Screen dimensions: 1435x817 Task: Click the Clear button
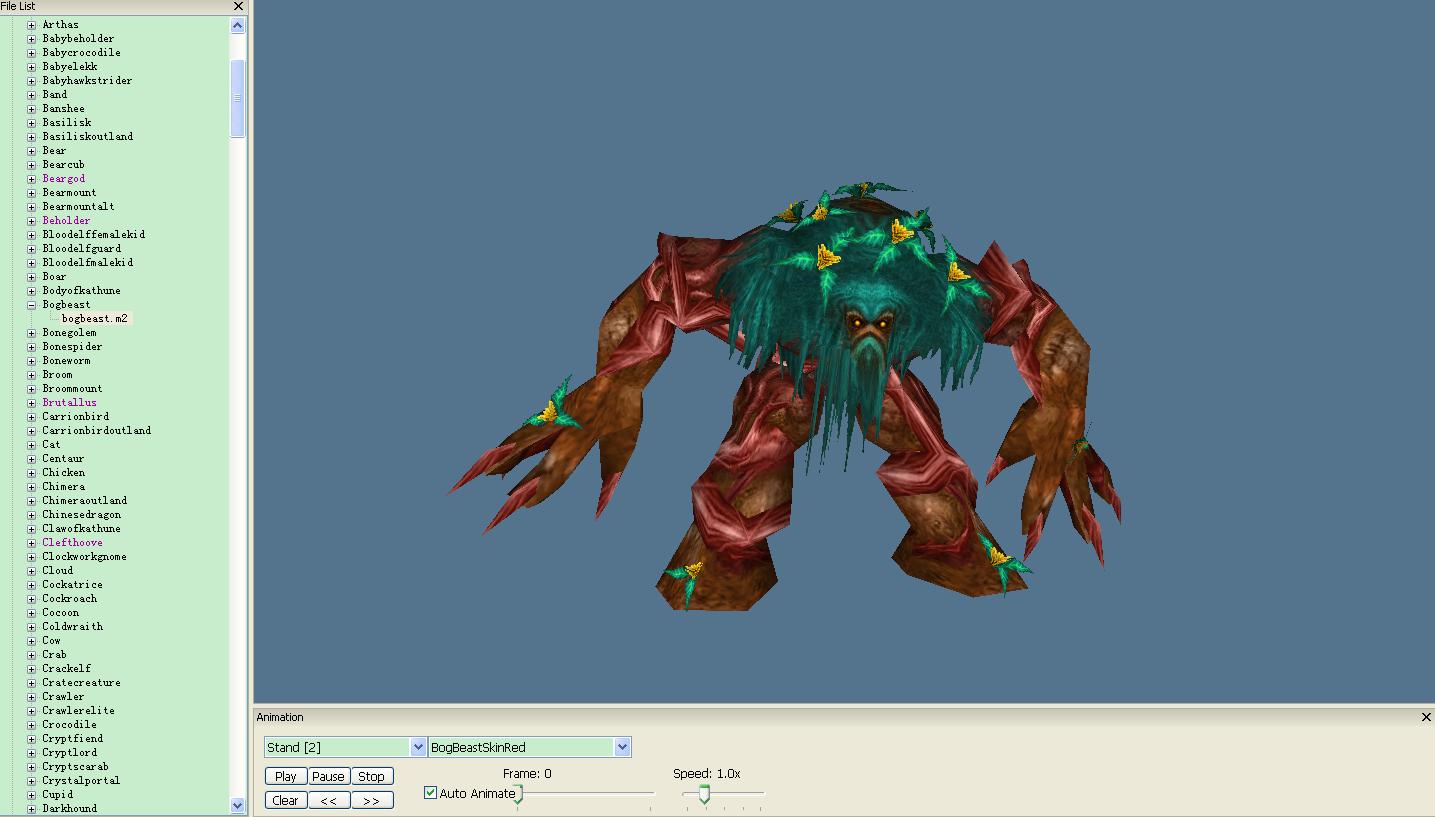pos(286,800)
